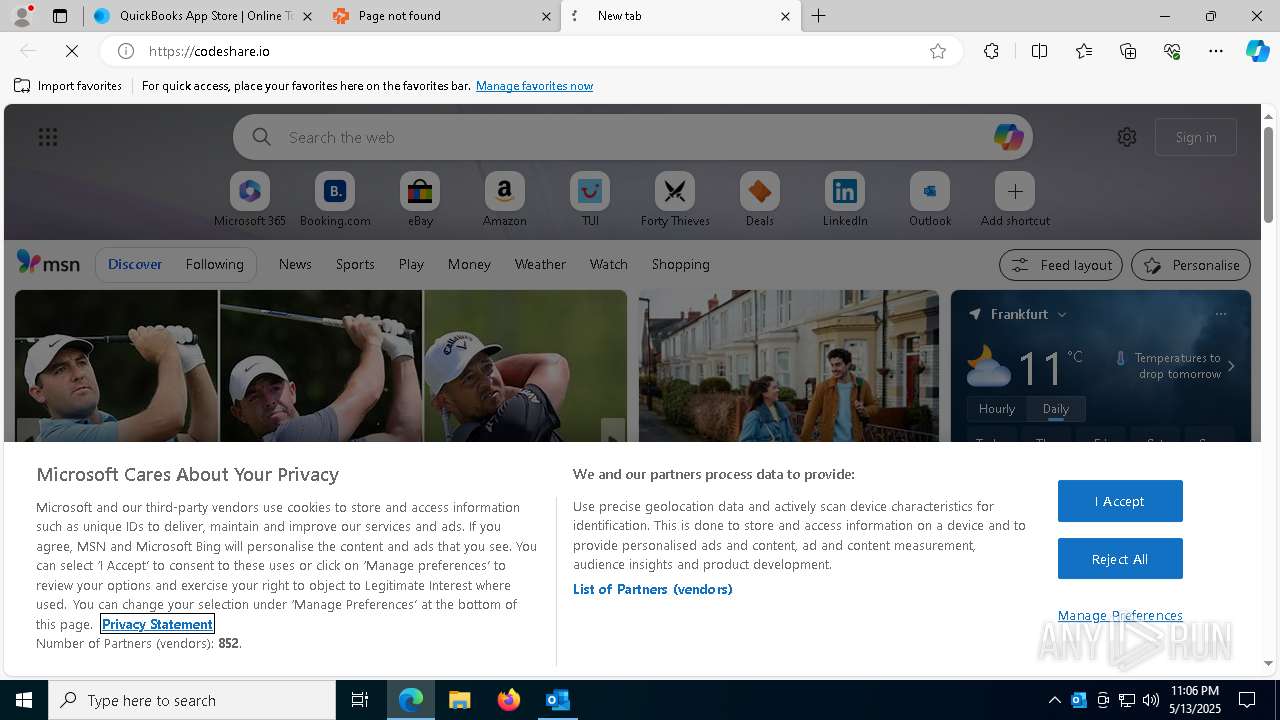
Task: Open the Play category
Action: click(x=411, y=264)
